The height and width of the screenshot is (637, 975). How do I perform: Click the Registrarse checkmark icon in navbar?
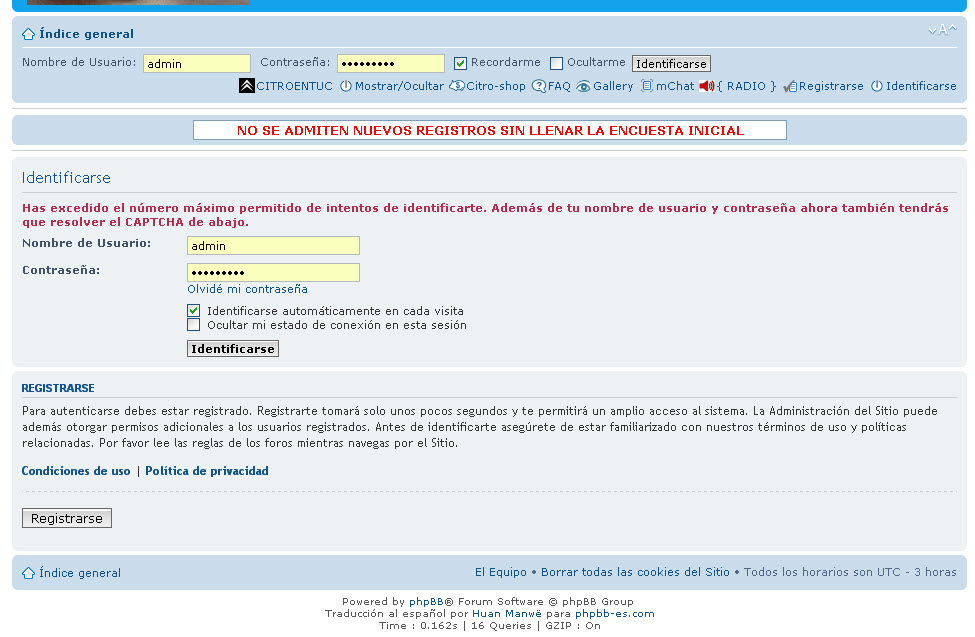pos(790,86)
